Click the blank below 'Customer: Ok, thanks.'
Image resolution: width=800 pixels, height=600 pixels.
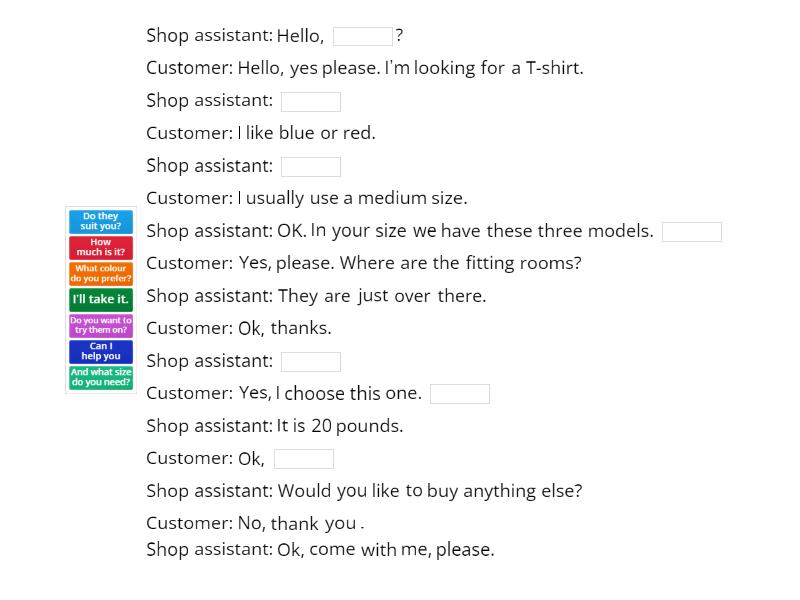(x=311, y=361)
